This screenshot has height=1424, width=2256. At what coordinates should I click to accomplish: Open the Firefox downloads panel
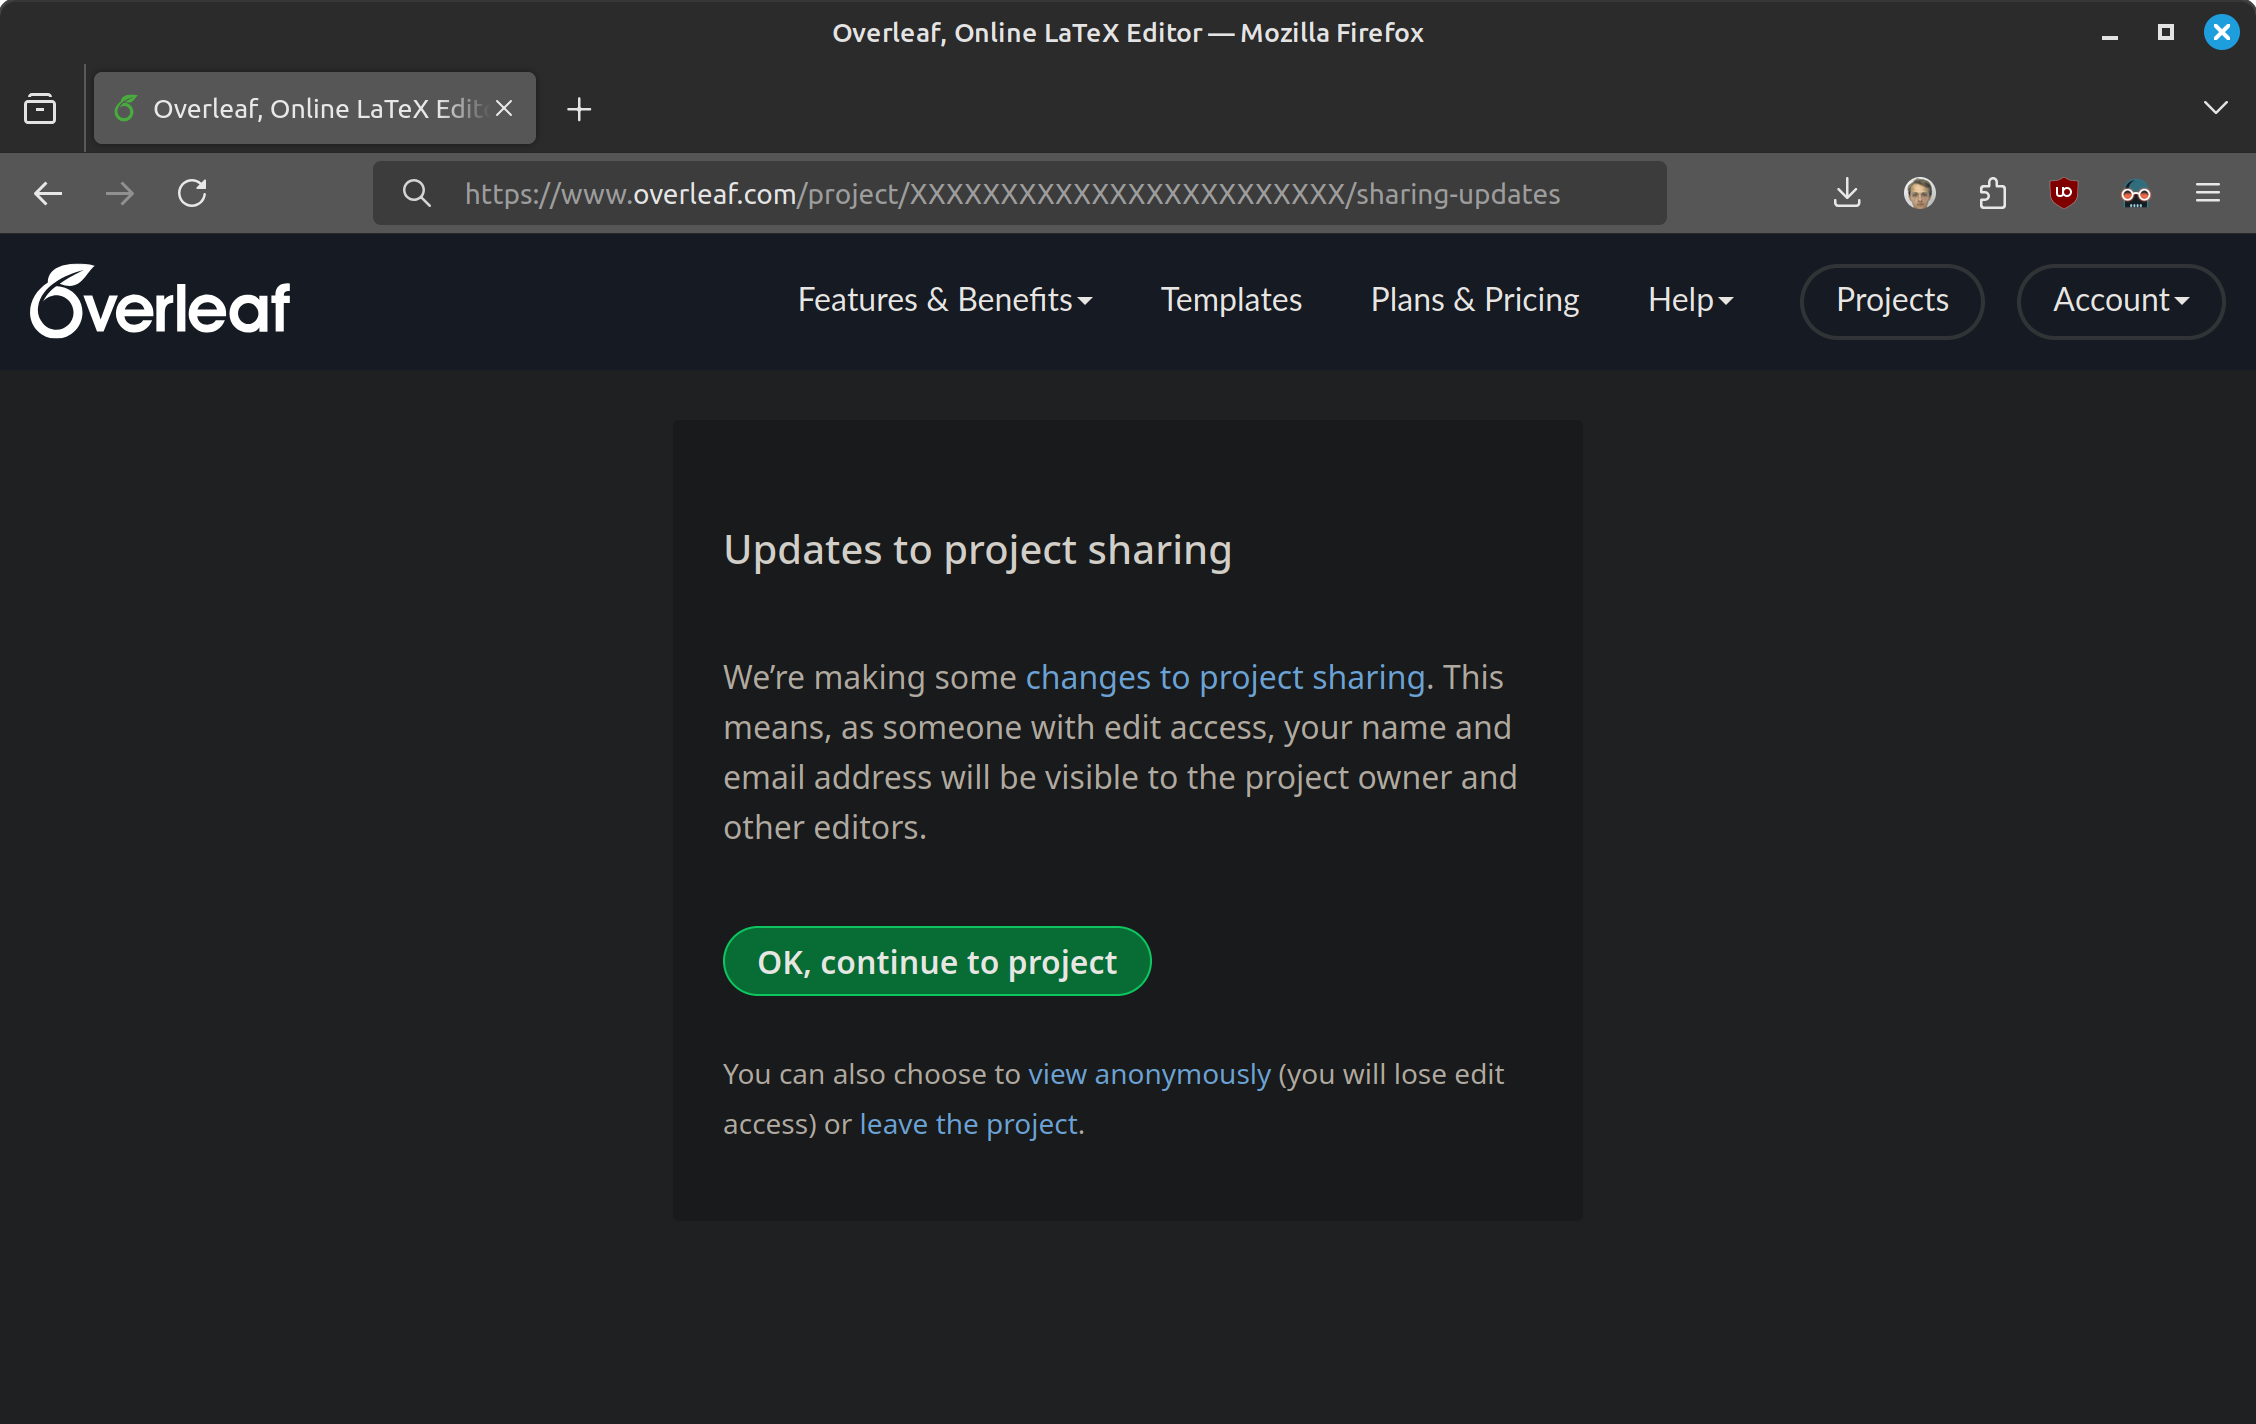(x=1847, y=193)
